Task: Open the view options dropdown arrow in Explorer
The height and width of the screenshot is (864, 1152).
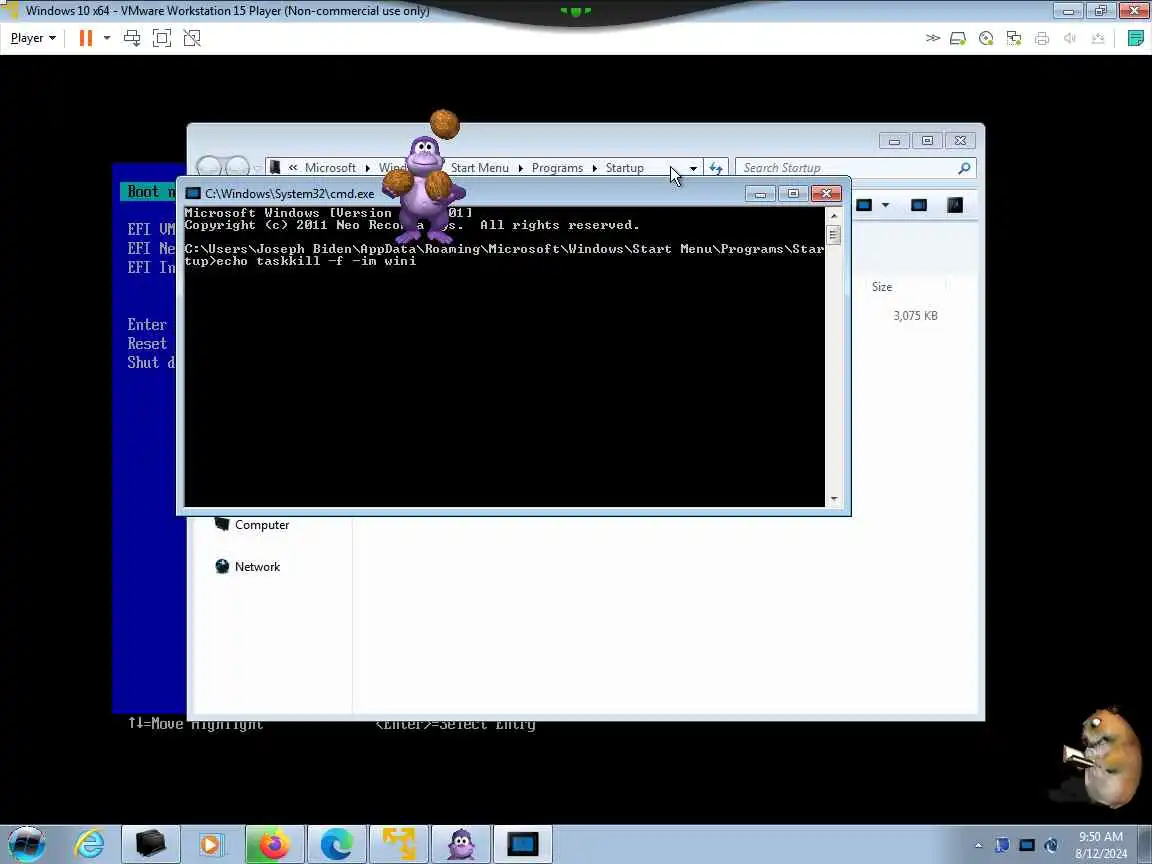Action: click(x=885, y=205)
